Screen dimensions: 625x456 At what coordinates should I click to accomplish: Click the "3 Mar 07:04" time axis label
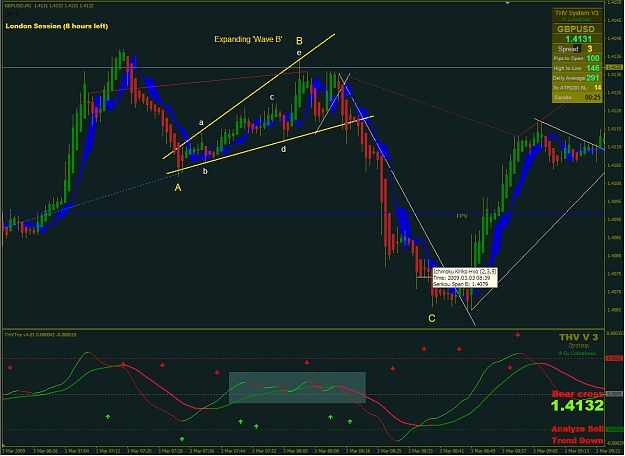click(77, 451)
